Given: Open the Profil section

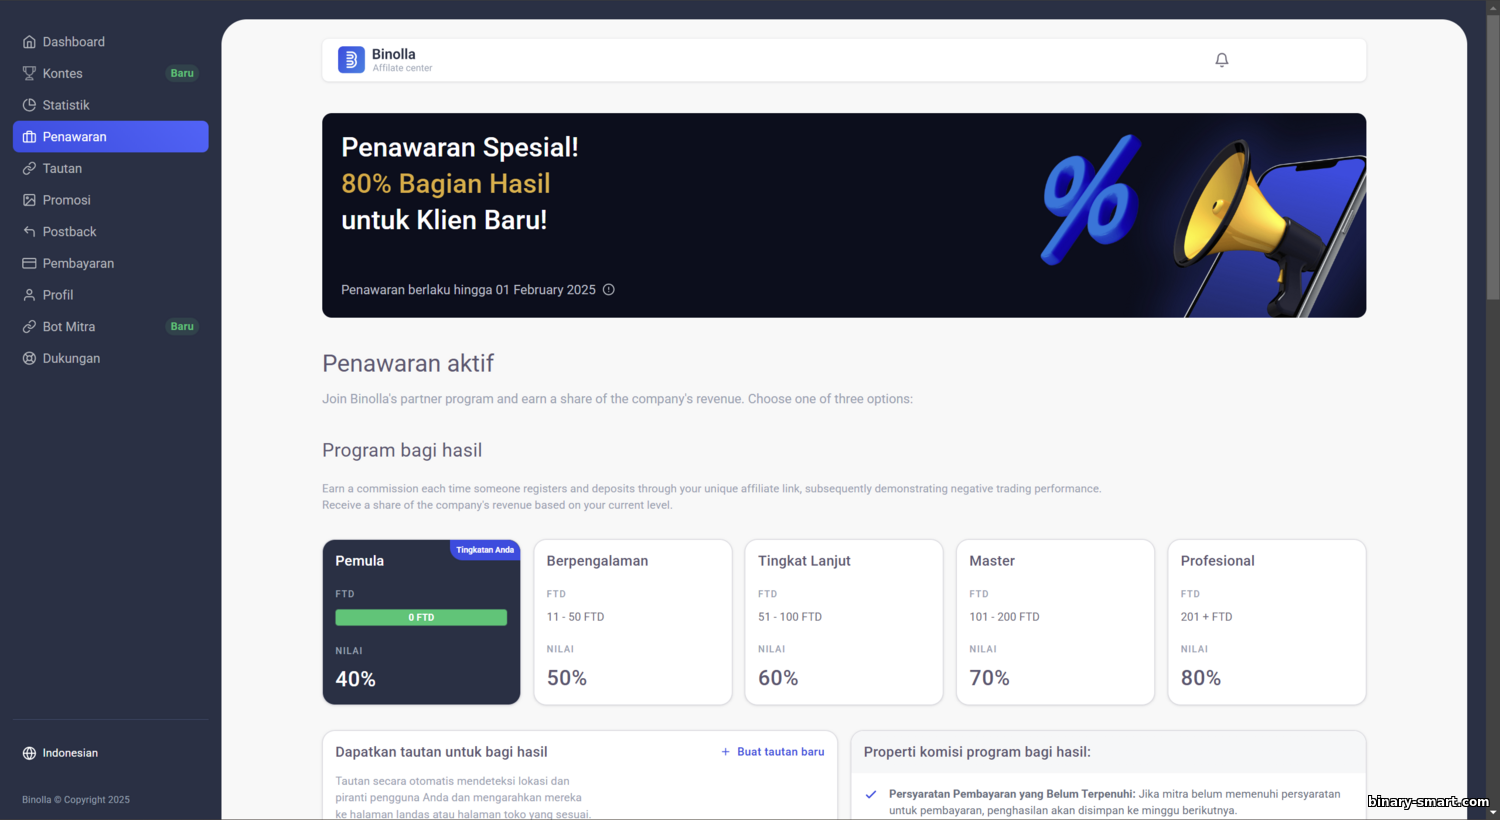Looking at the screenshot, I should click(110, 295).
